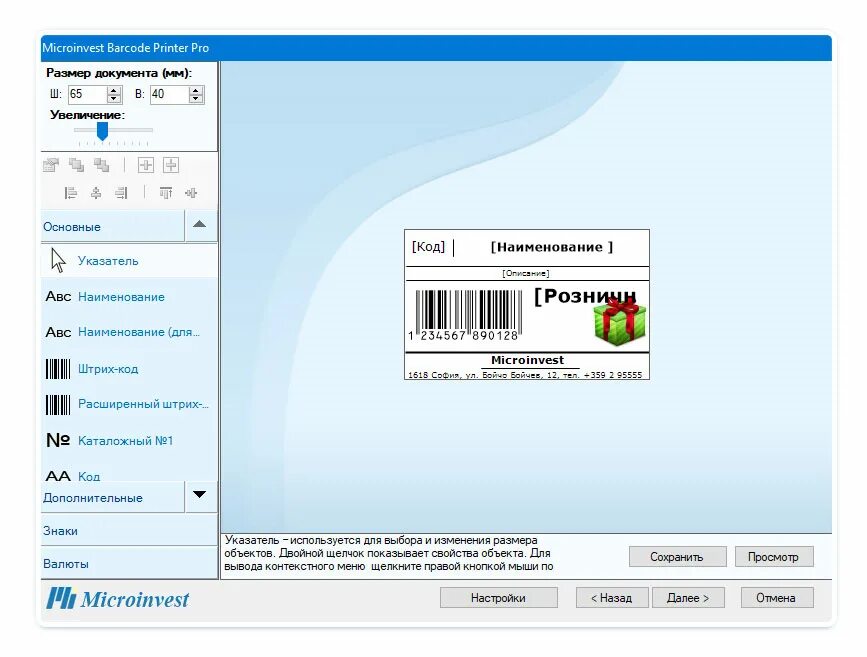
Task: Pick the Расширенный штрих-код element
Action: tap(129, 404)
